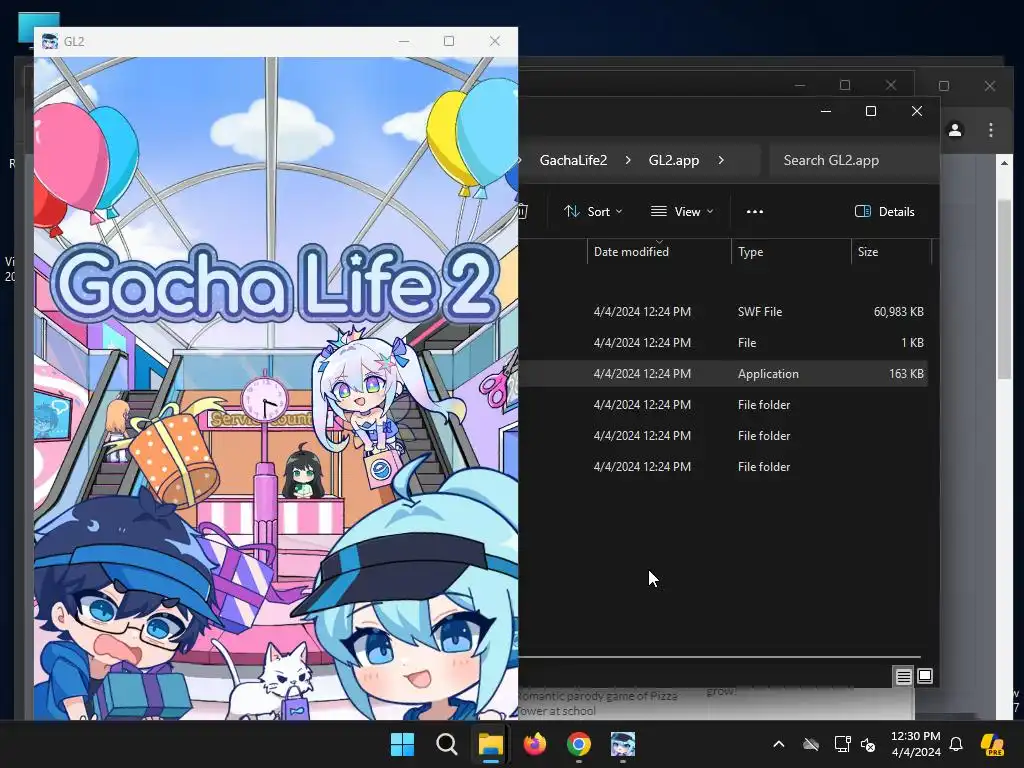
Task: Close the File Explorer window
Action: click(x=917, y=112)
